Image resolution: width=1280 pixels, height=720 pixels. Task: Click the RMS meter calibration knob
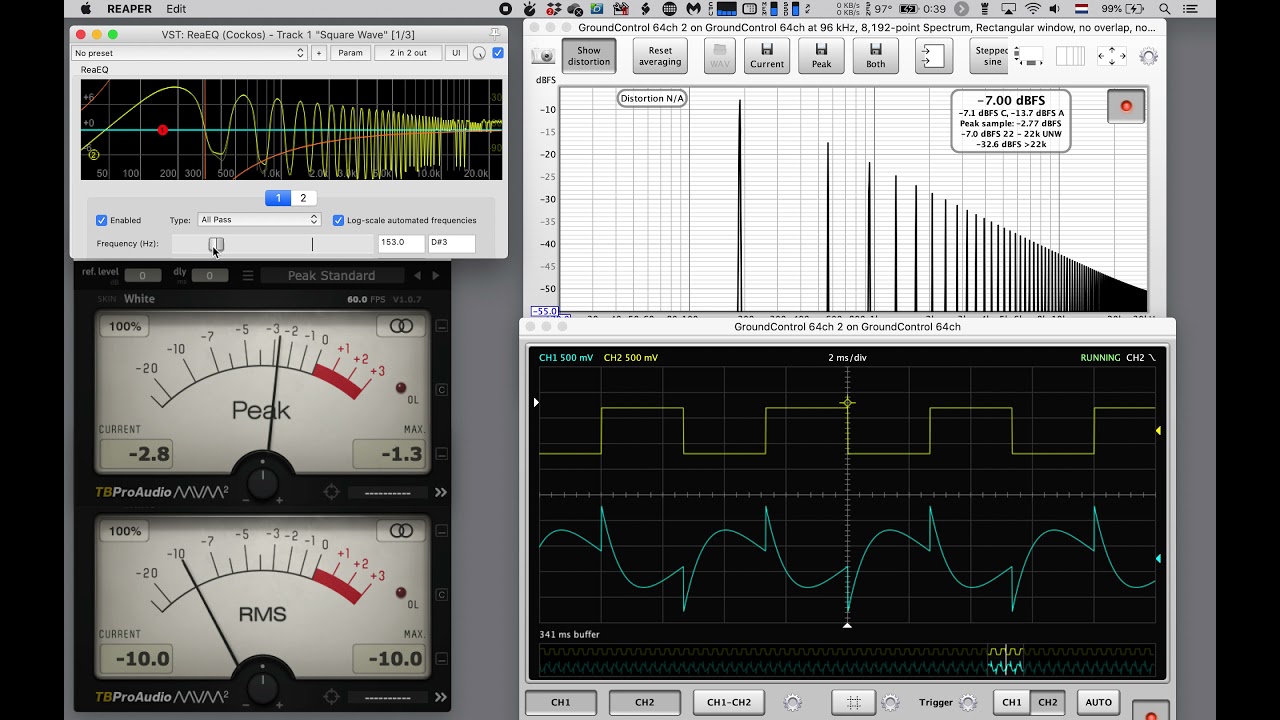[262, 687]
